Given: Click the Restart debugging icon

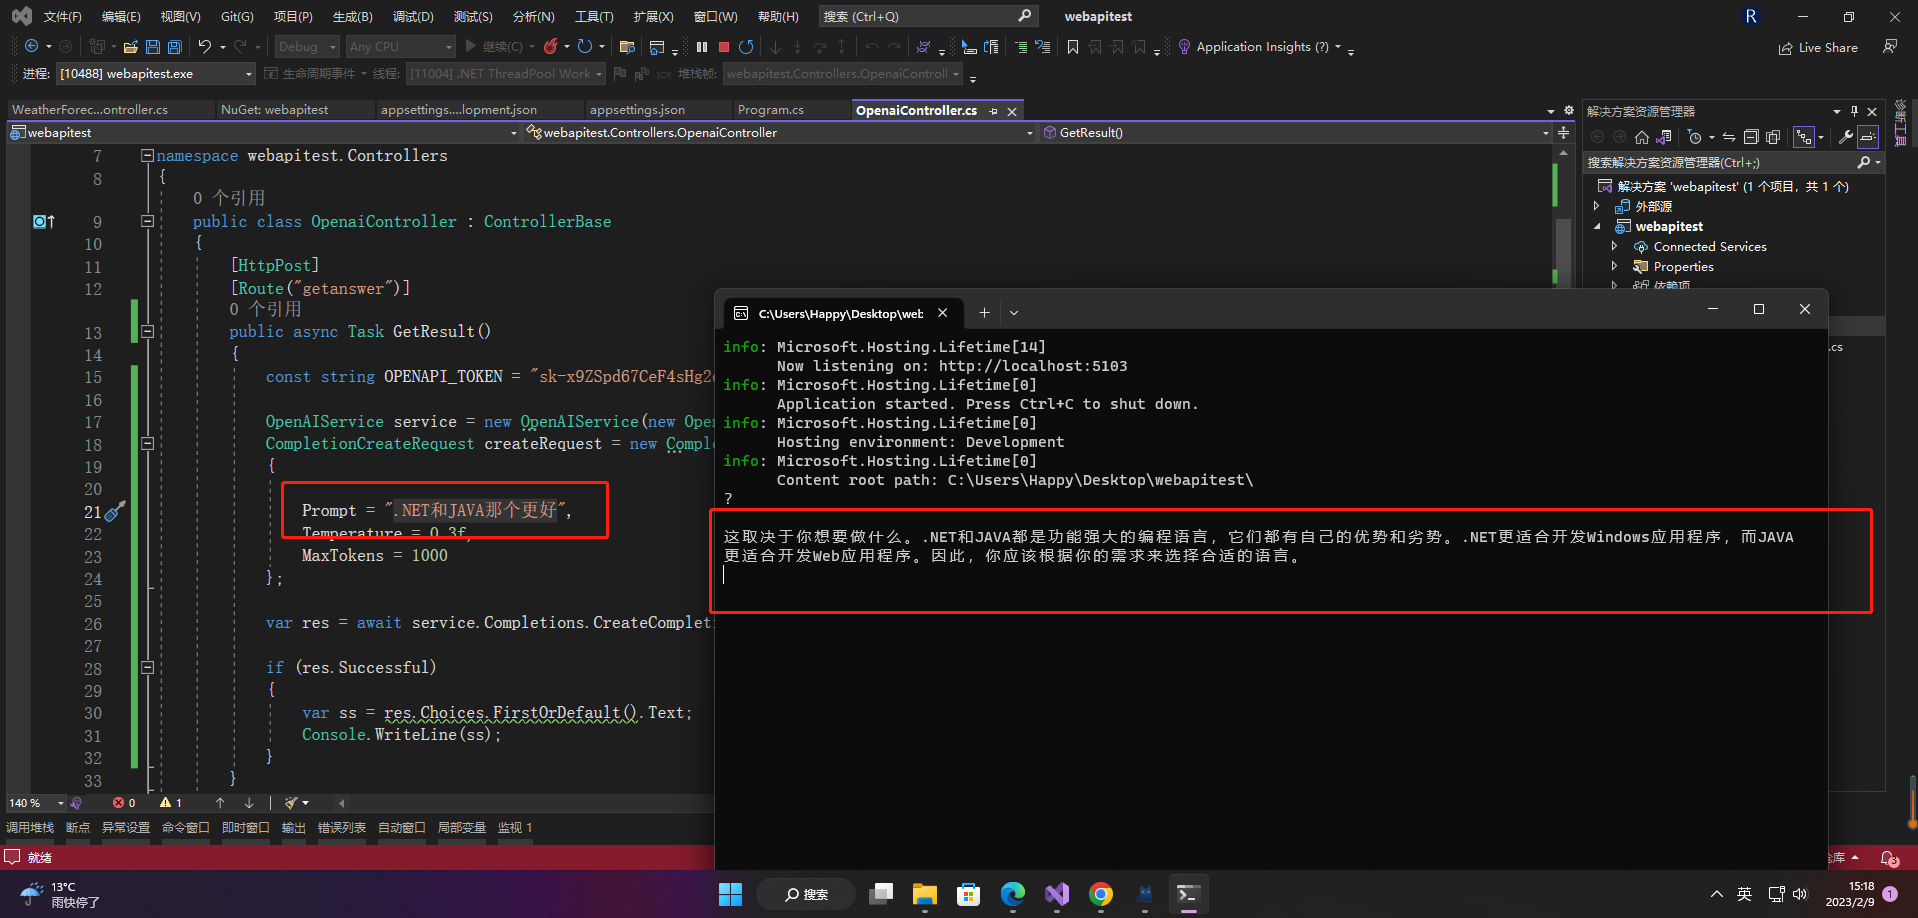Looking at the screenshot, I should click(746, 47).
